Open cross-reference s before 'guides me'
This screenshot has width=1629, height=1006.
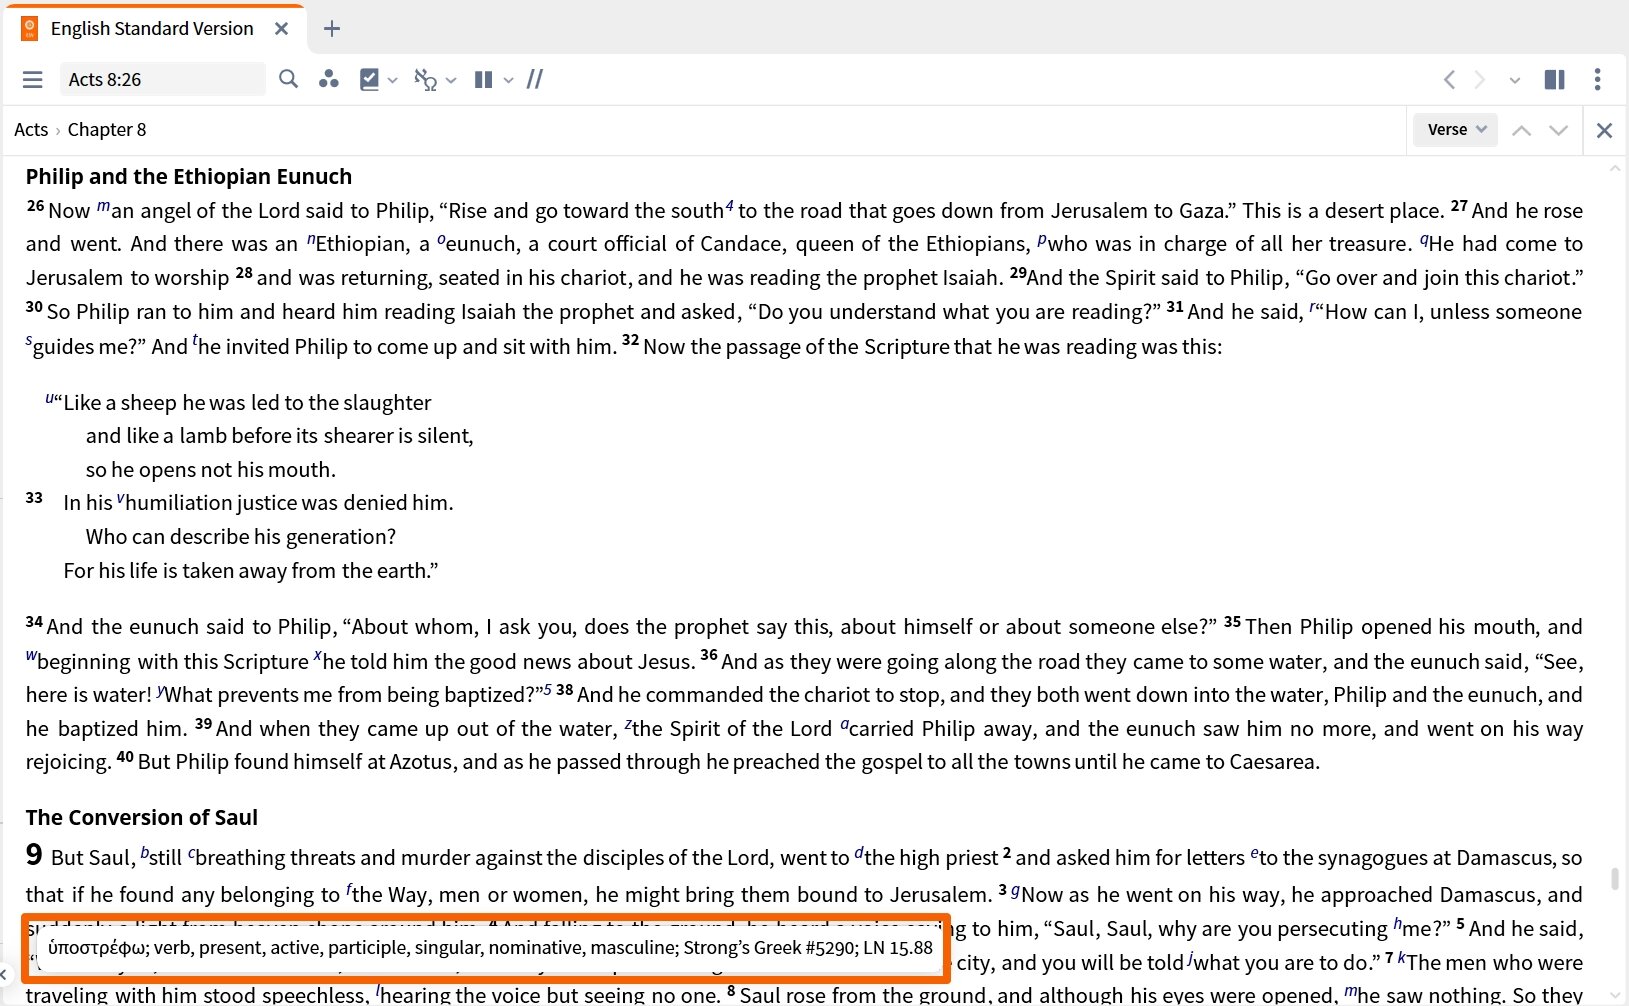(x=29, y=343)
